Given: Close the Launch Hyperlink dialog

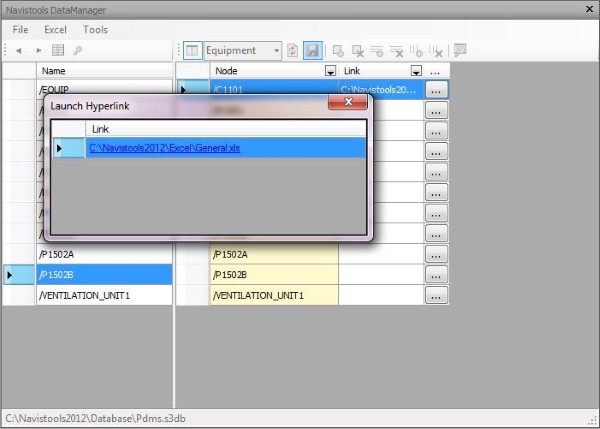Looking at the screenshot, I should point(347,101).
